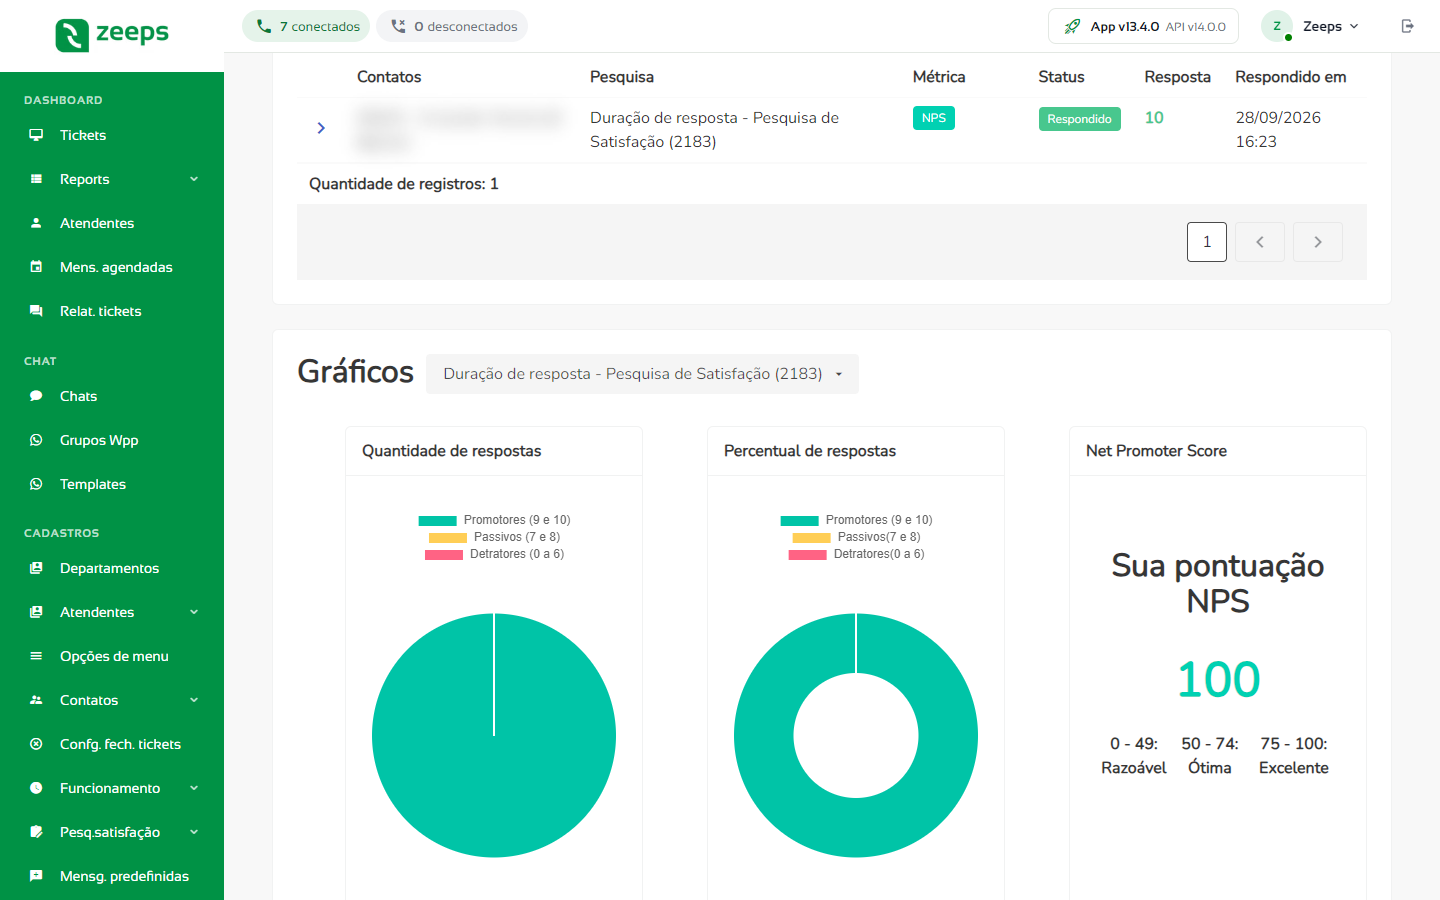Toggle Promotores legend in Quantidade de respostas
This screenshot has width=1440, height=900.
[x=494, y=520]
